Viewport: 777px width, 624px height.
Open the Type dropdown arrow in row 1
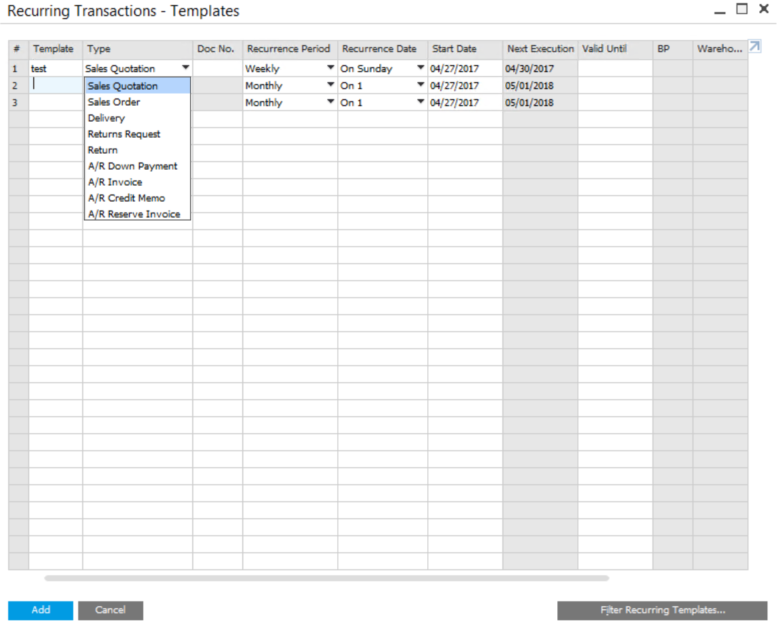coord(185,68)
